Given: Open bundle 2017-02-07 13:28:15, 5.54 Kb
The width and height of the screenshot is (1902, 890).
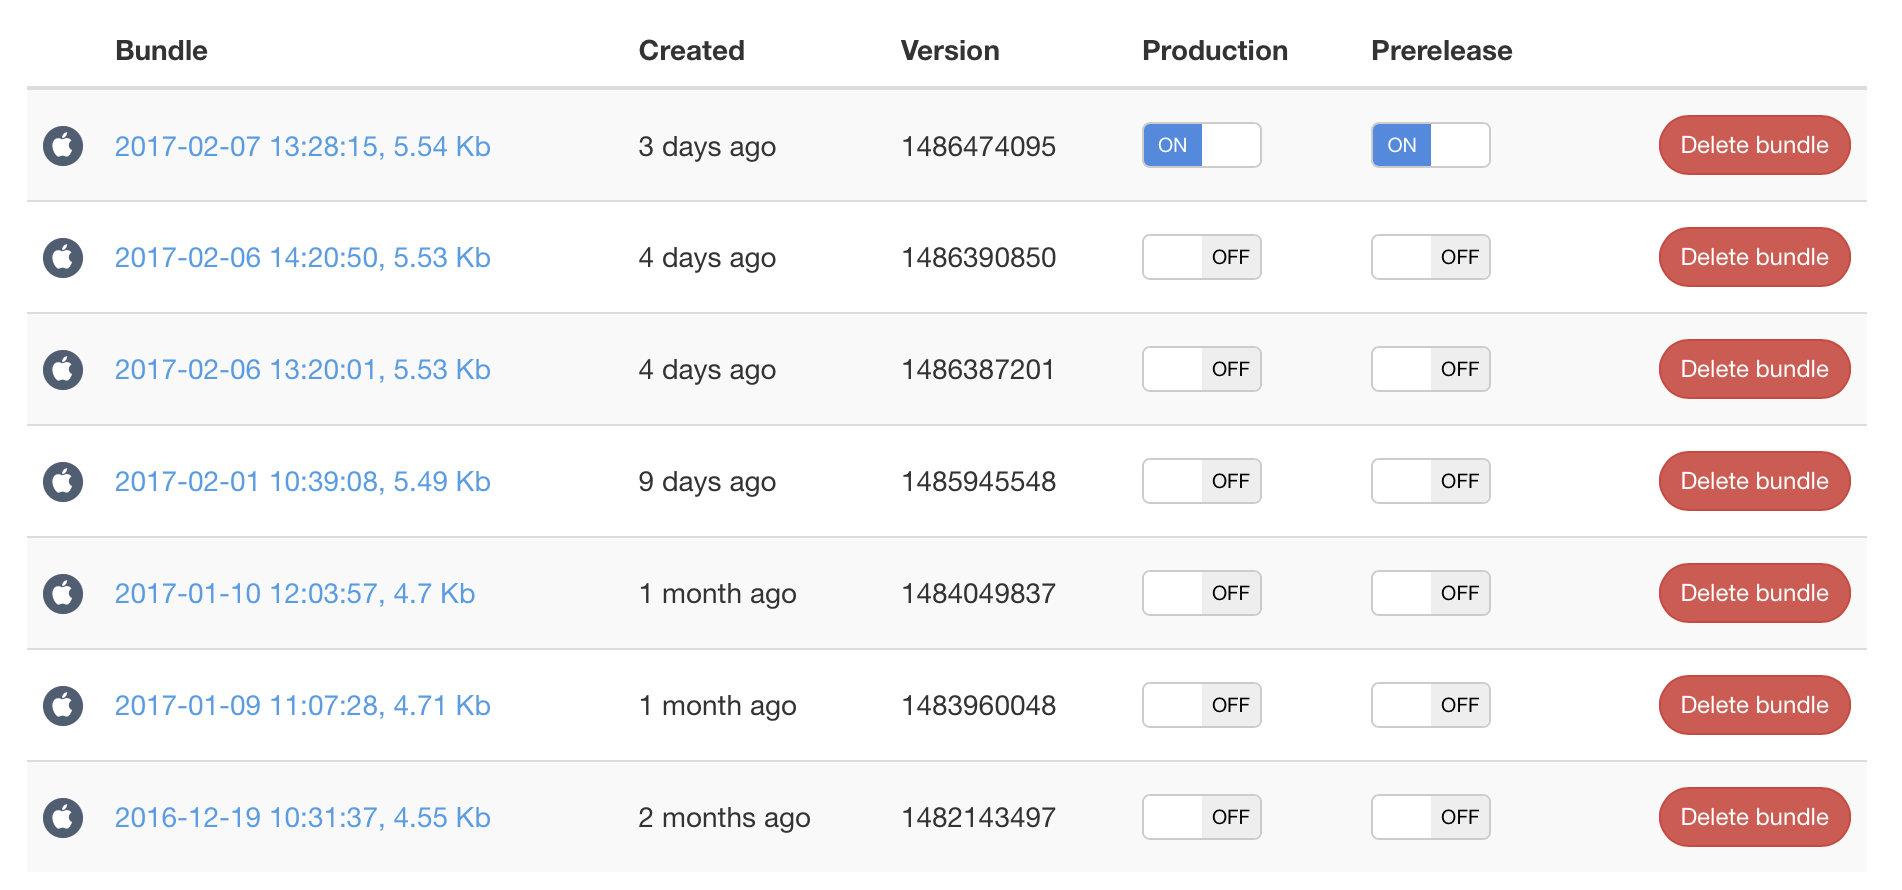Looking at the screenshot, I should 302,147.
